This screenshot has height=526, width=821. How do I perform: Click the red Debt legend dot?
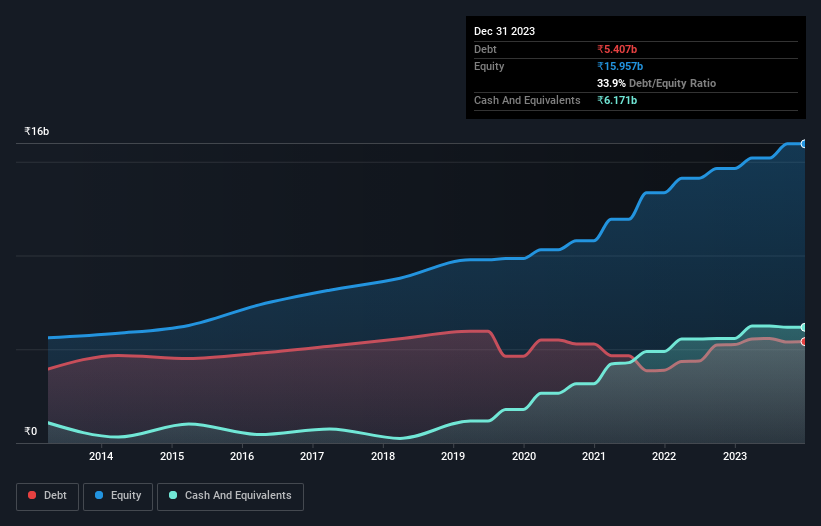tap(32, 495)
